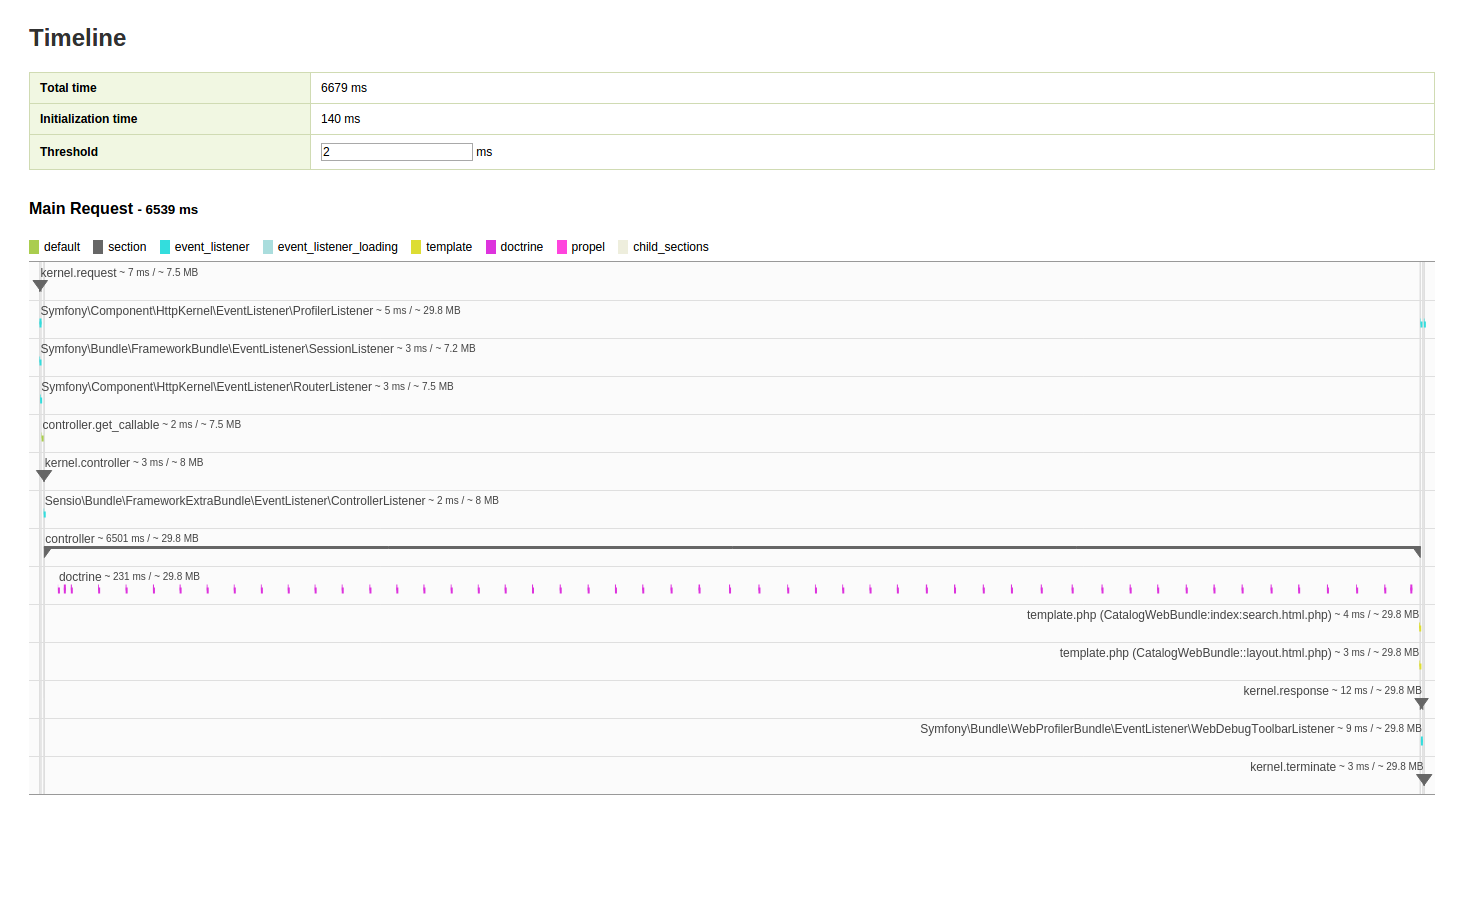Image resolution: width=1469 pixels, height=901 pixels.
Task: Click the ControllerListener event label
Action: tap(235, 501)
